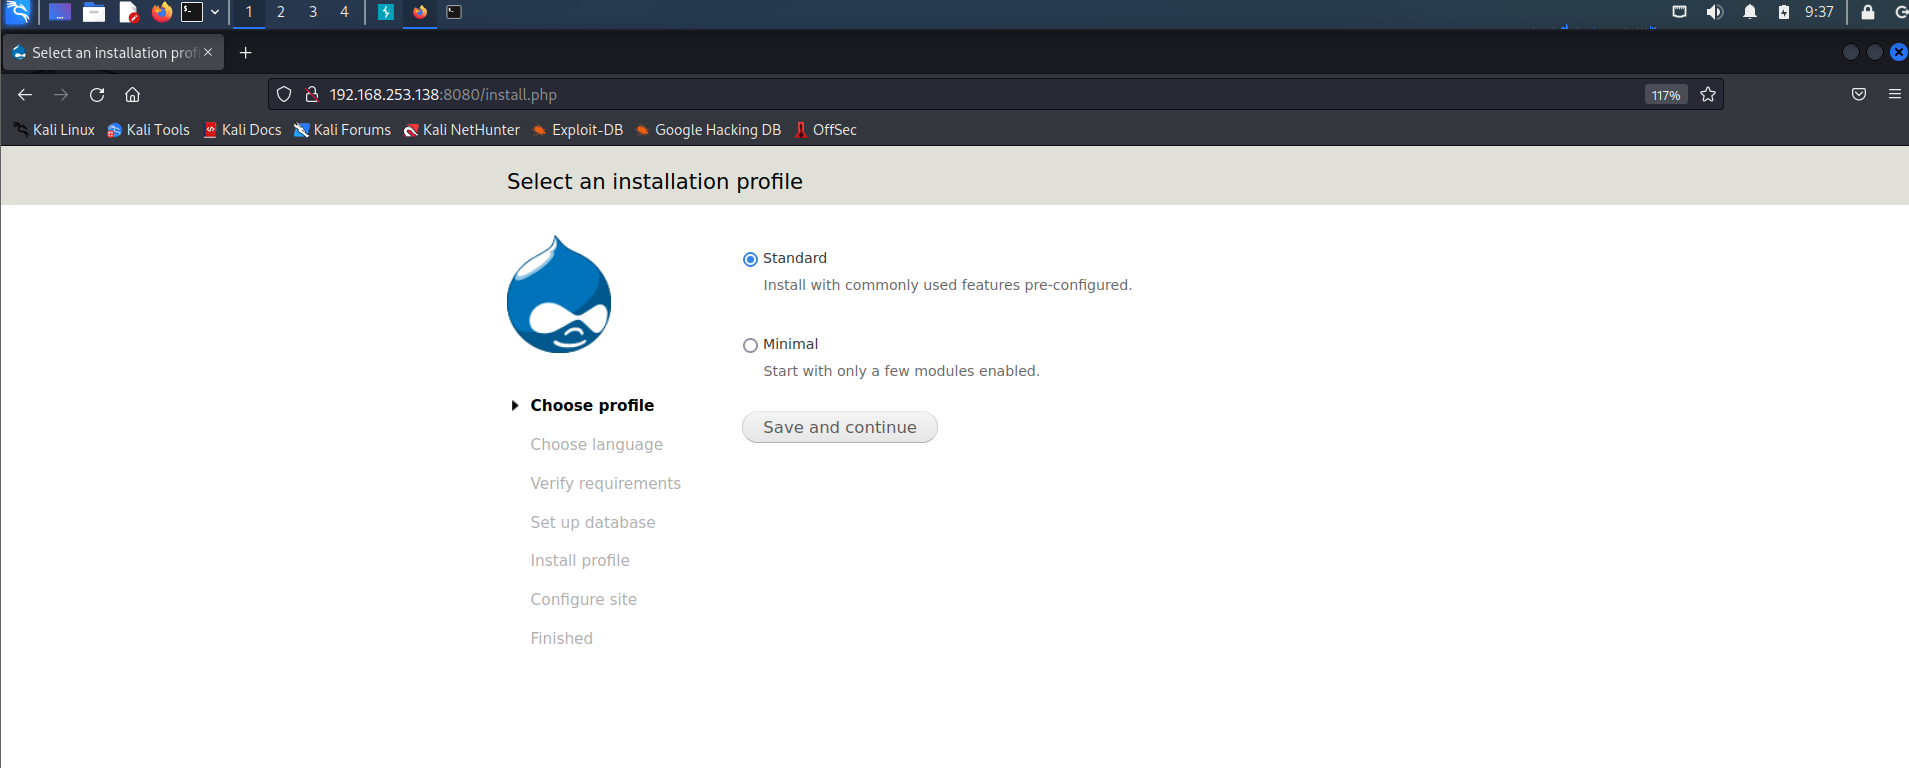
Task: Click the 'Install profile' step
Action: click(x=580, y=560)
